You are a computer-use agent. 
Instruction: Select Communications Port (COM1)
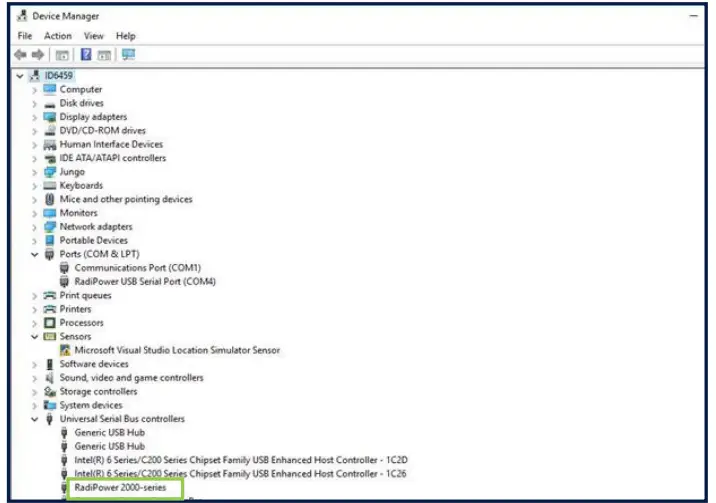click(x=137, y=268)
